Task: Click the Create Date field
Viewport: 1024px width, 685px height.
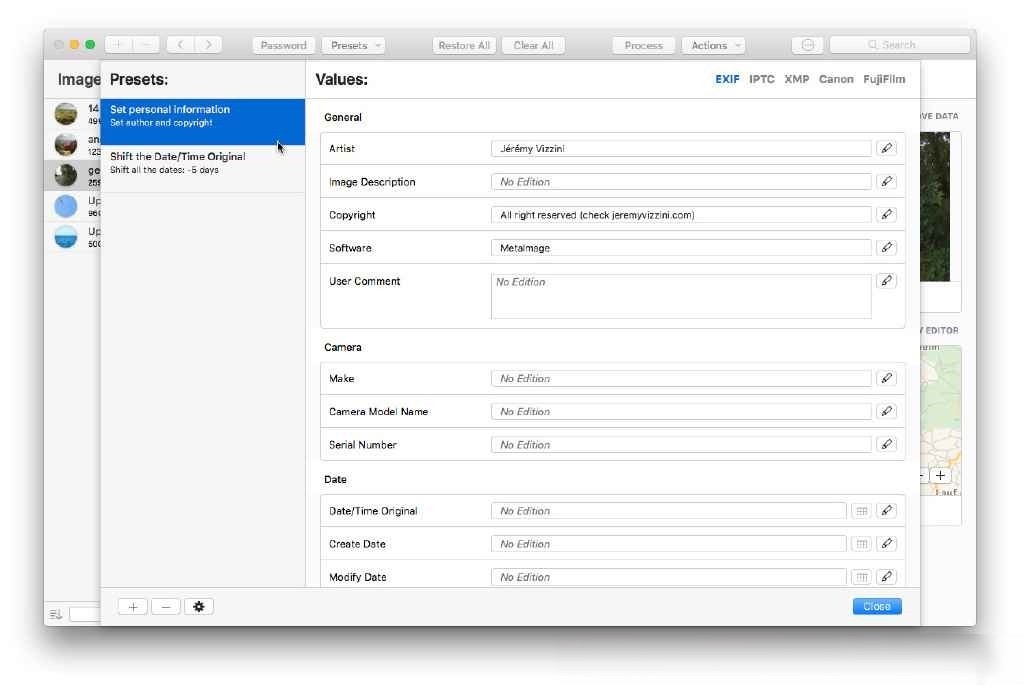Action: [x=668, y=543]
